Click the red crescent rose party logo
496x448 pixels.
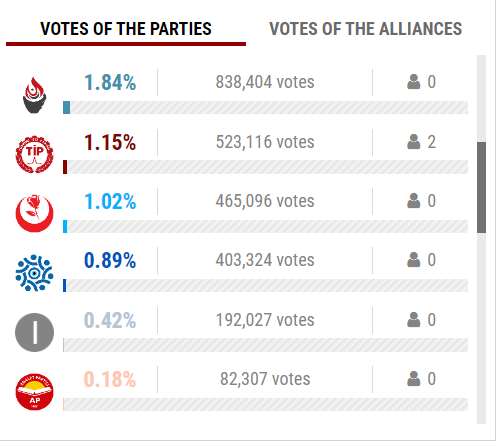click(x=34, y=213)
